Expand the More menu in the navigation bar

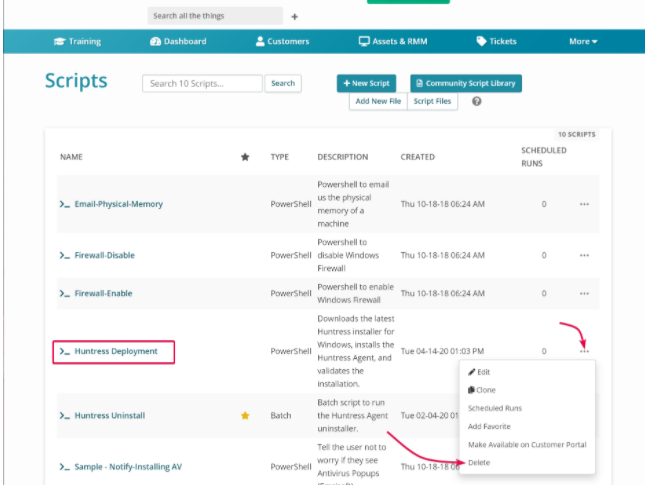tap(583, 41)
